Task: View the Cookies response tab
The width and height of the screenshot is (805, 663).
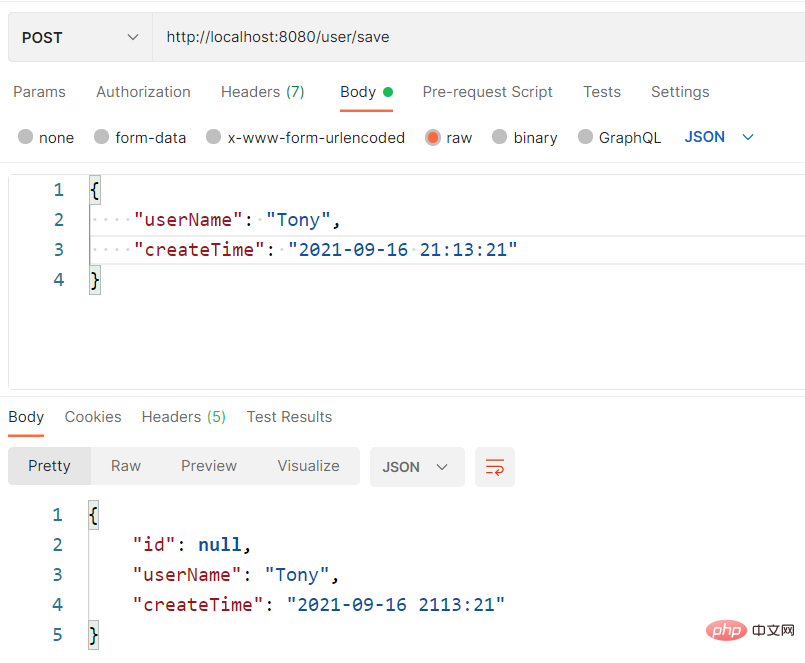Action: coord(92,417)
